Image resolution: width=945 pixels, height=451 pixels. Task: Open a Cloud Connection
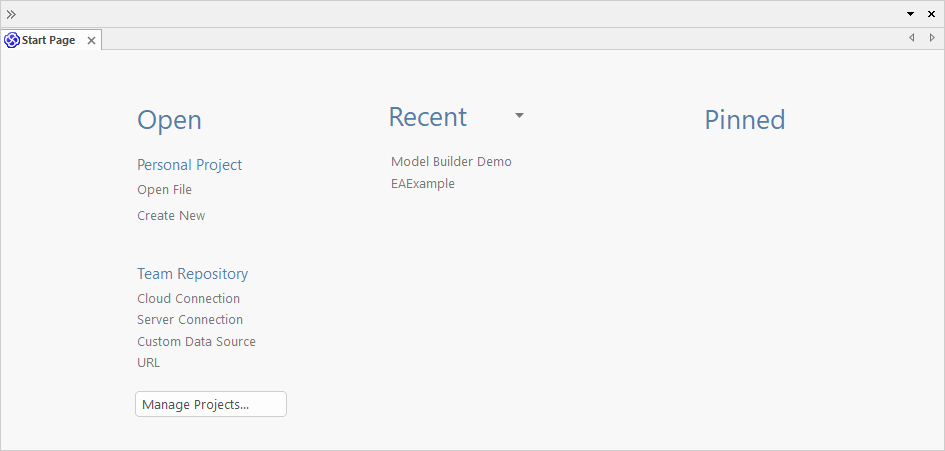189,298
